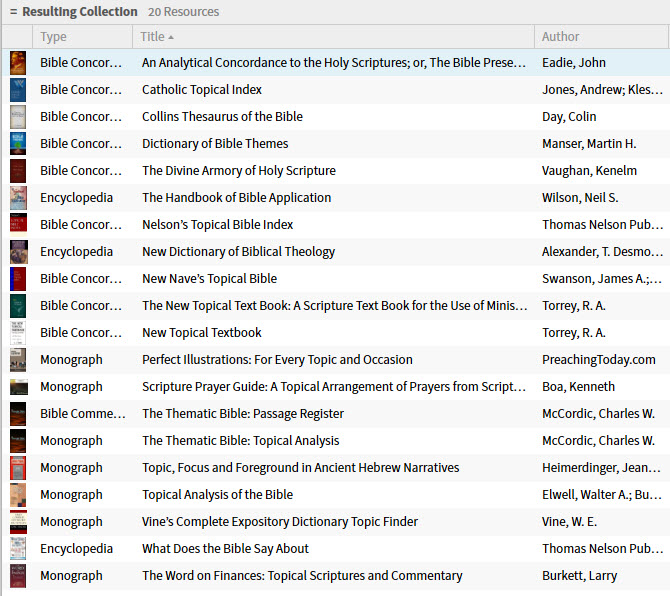
Task: Click author 'Manser, Martin H.'
Action: coord(589,144)
